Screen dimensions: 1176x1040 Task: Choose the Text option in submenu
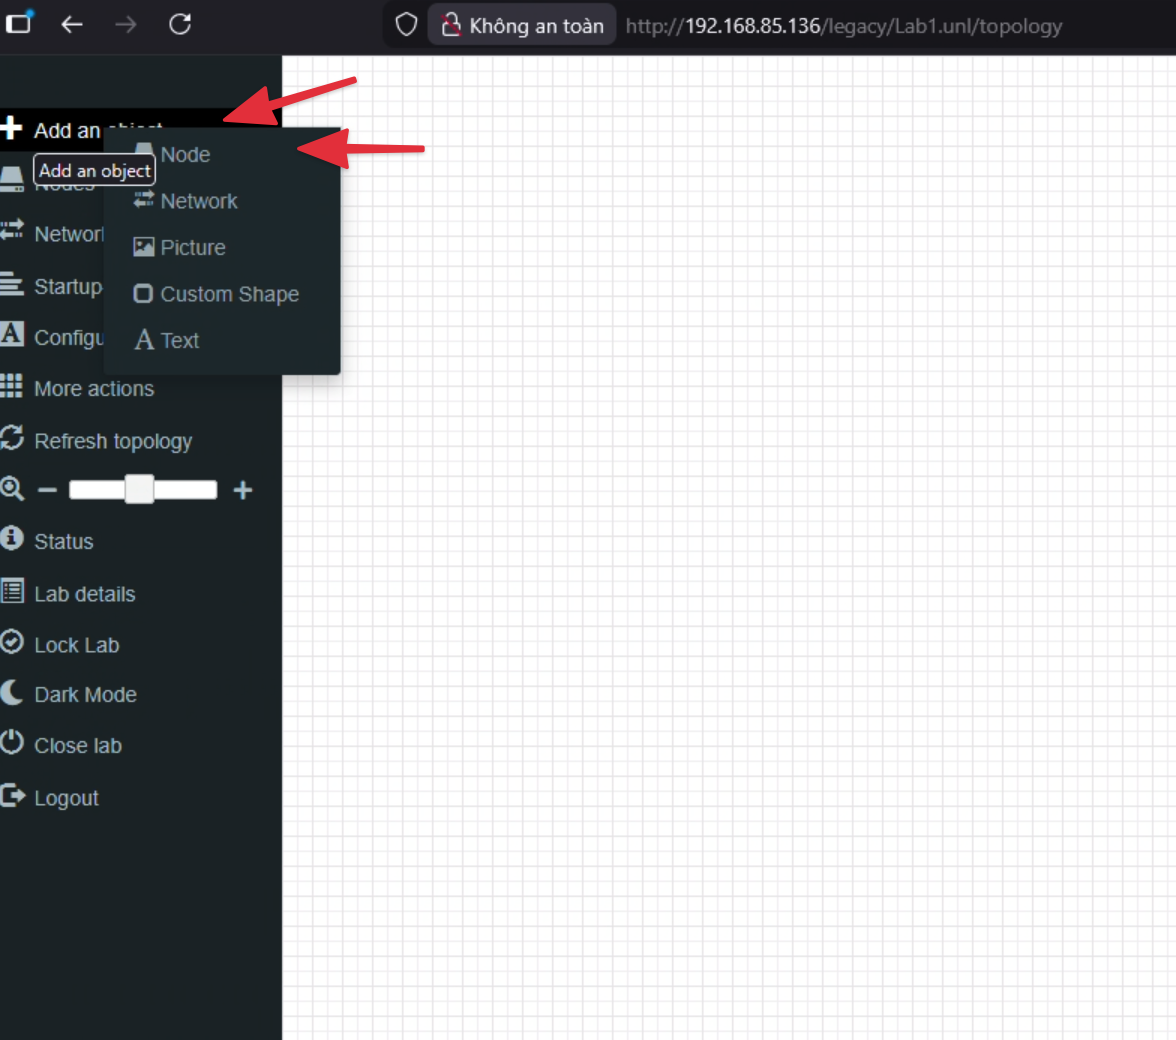[179, 340]
